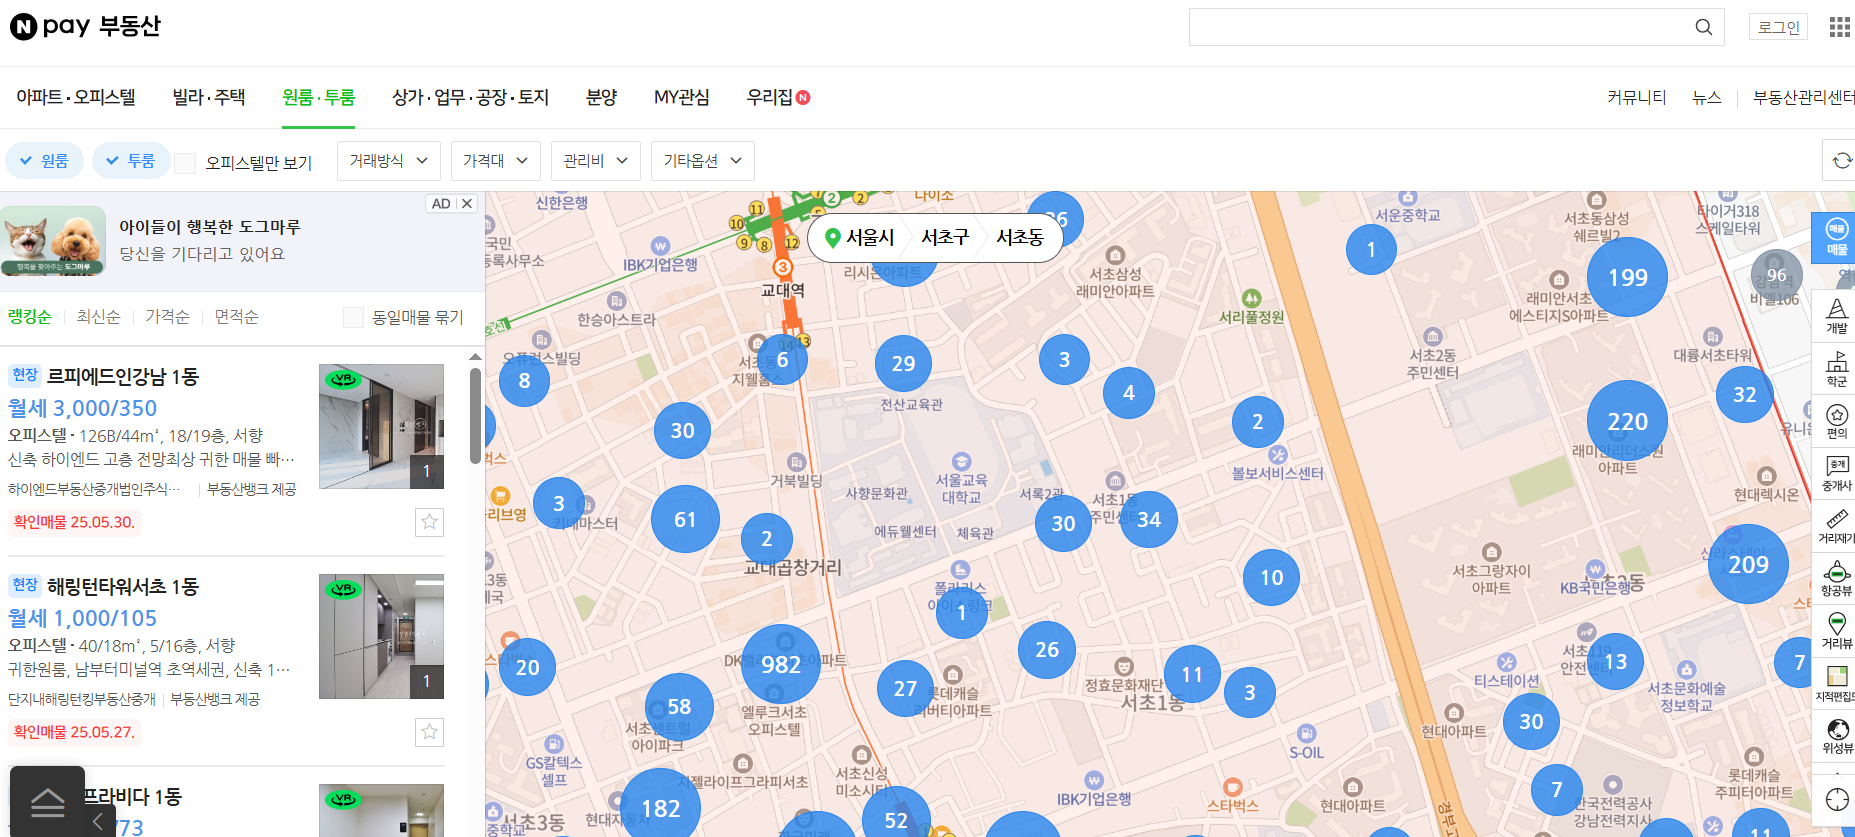The image size is (1855, 837).
Task: Open the 209 listings map cluster
Action: (1748, 564)
